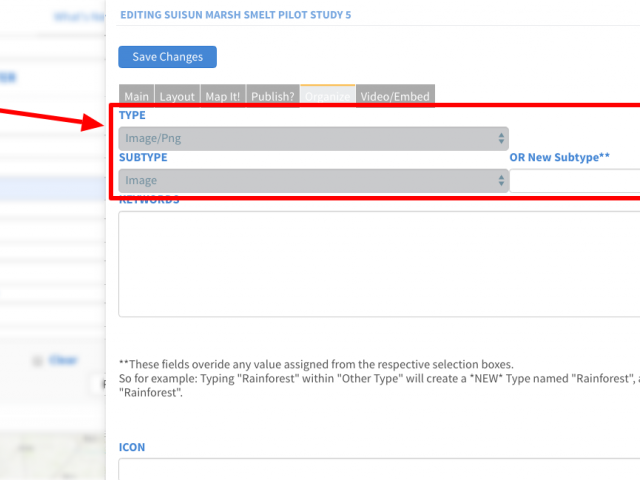Open the Layout tab
Screen dimensions: 640x480
[177, 96]
